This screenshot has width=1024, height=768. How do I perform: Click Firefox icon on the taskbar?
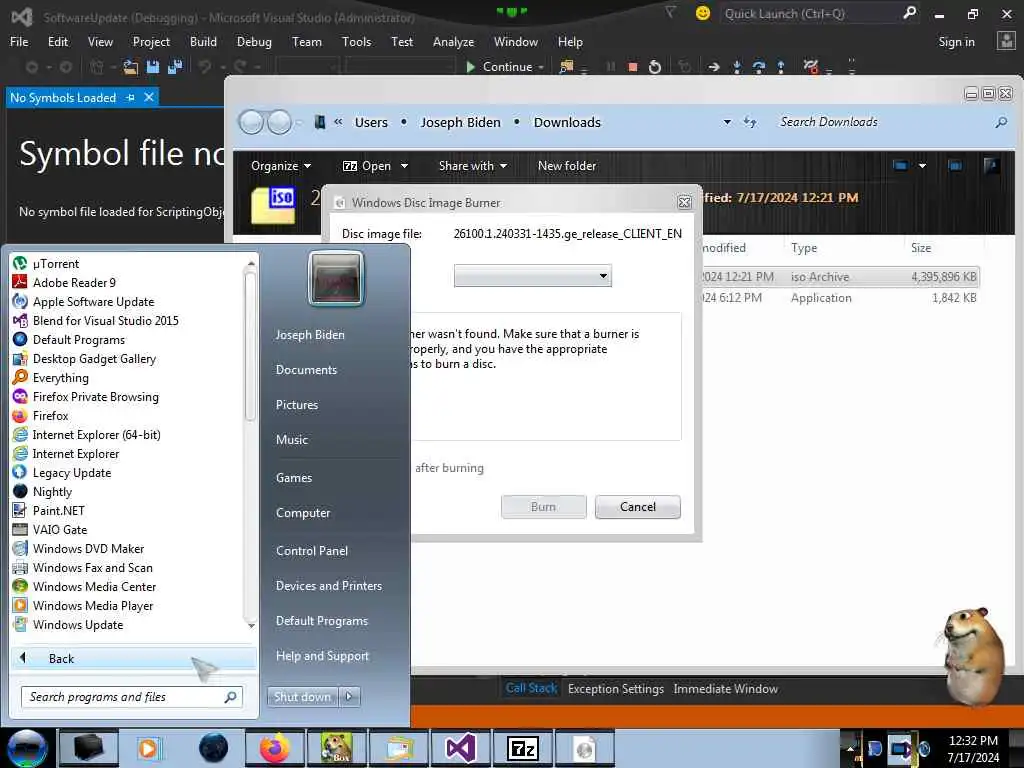(274, 748)
